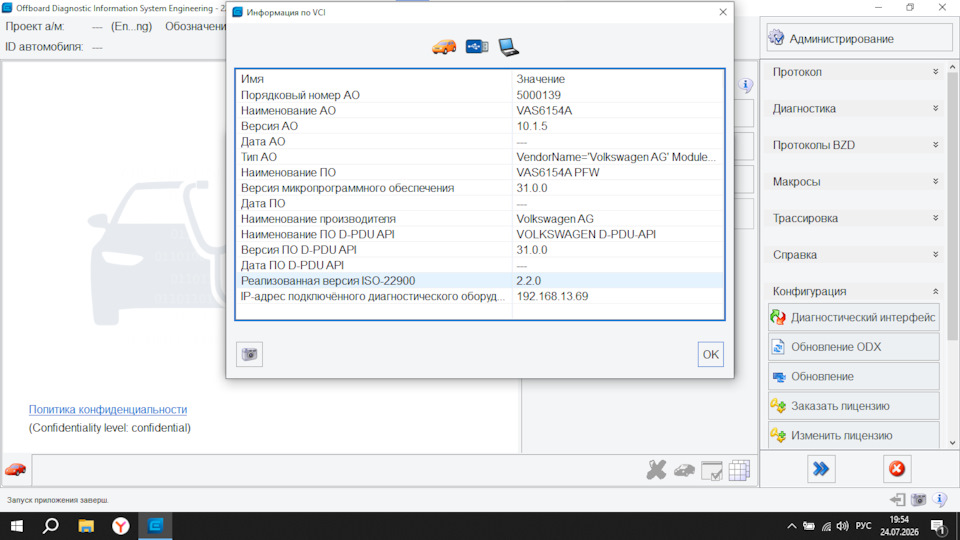Click Заказать лицензию
The height and width of the screenshot is (540, 960).
[853, 405]
